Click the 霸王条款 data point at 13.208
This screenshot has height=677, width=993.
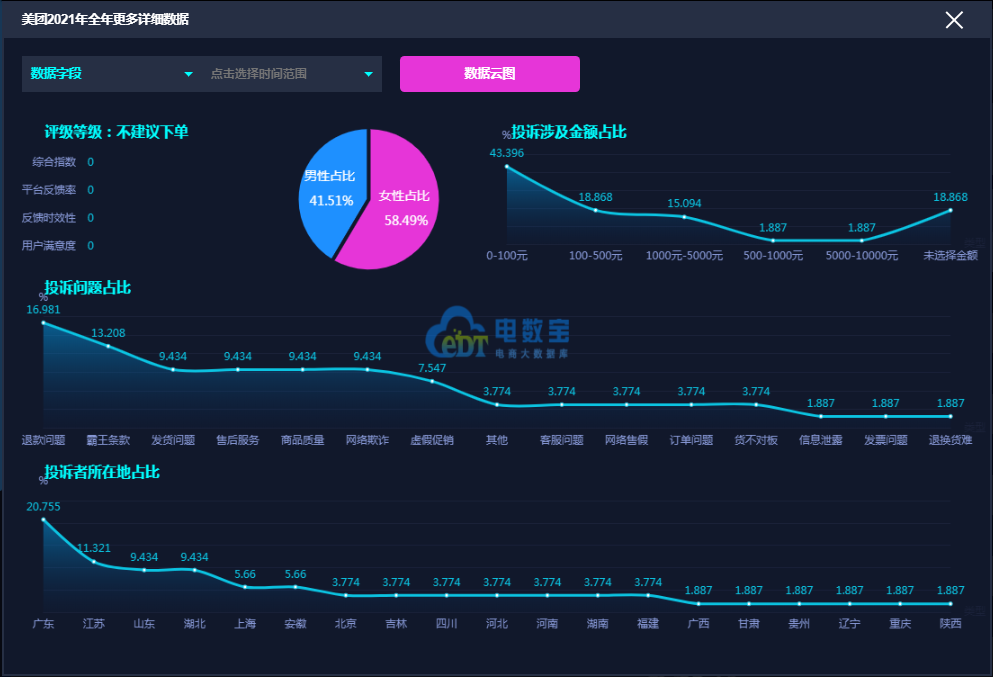[x=108, y=346]
